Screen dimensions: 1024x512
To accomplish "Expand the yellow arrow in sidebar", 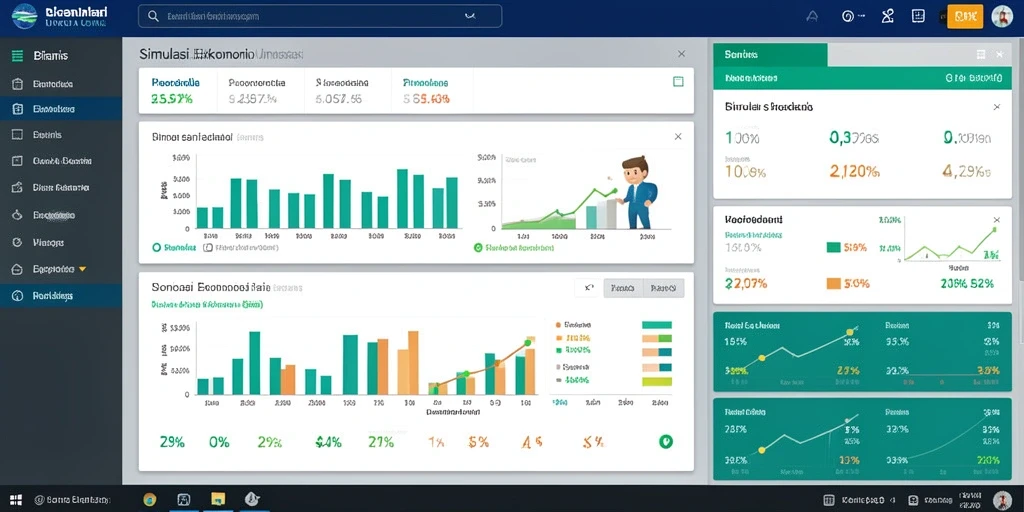I will point(82,268).
